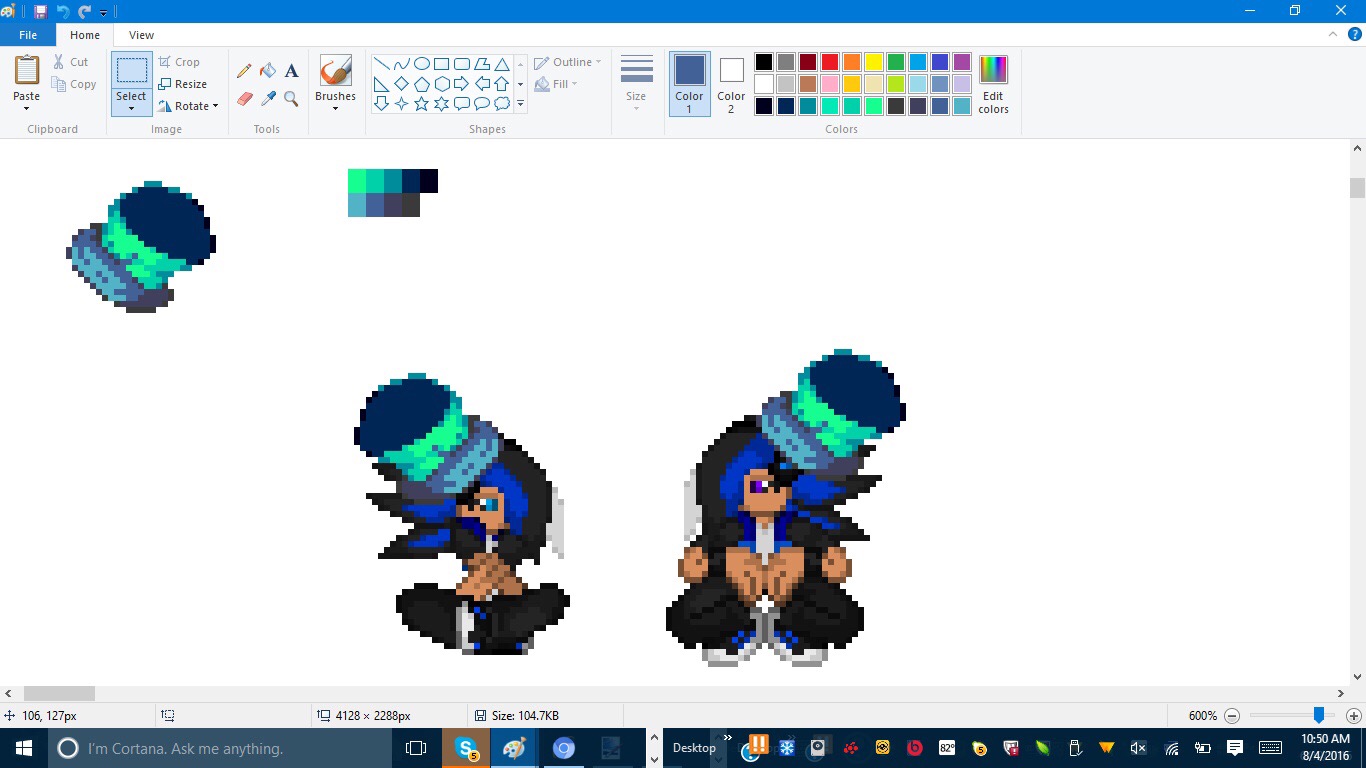Choose the Cloud callout shape
The image size is (1366, 768).
tap(501, 104)
